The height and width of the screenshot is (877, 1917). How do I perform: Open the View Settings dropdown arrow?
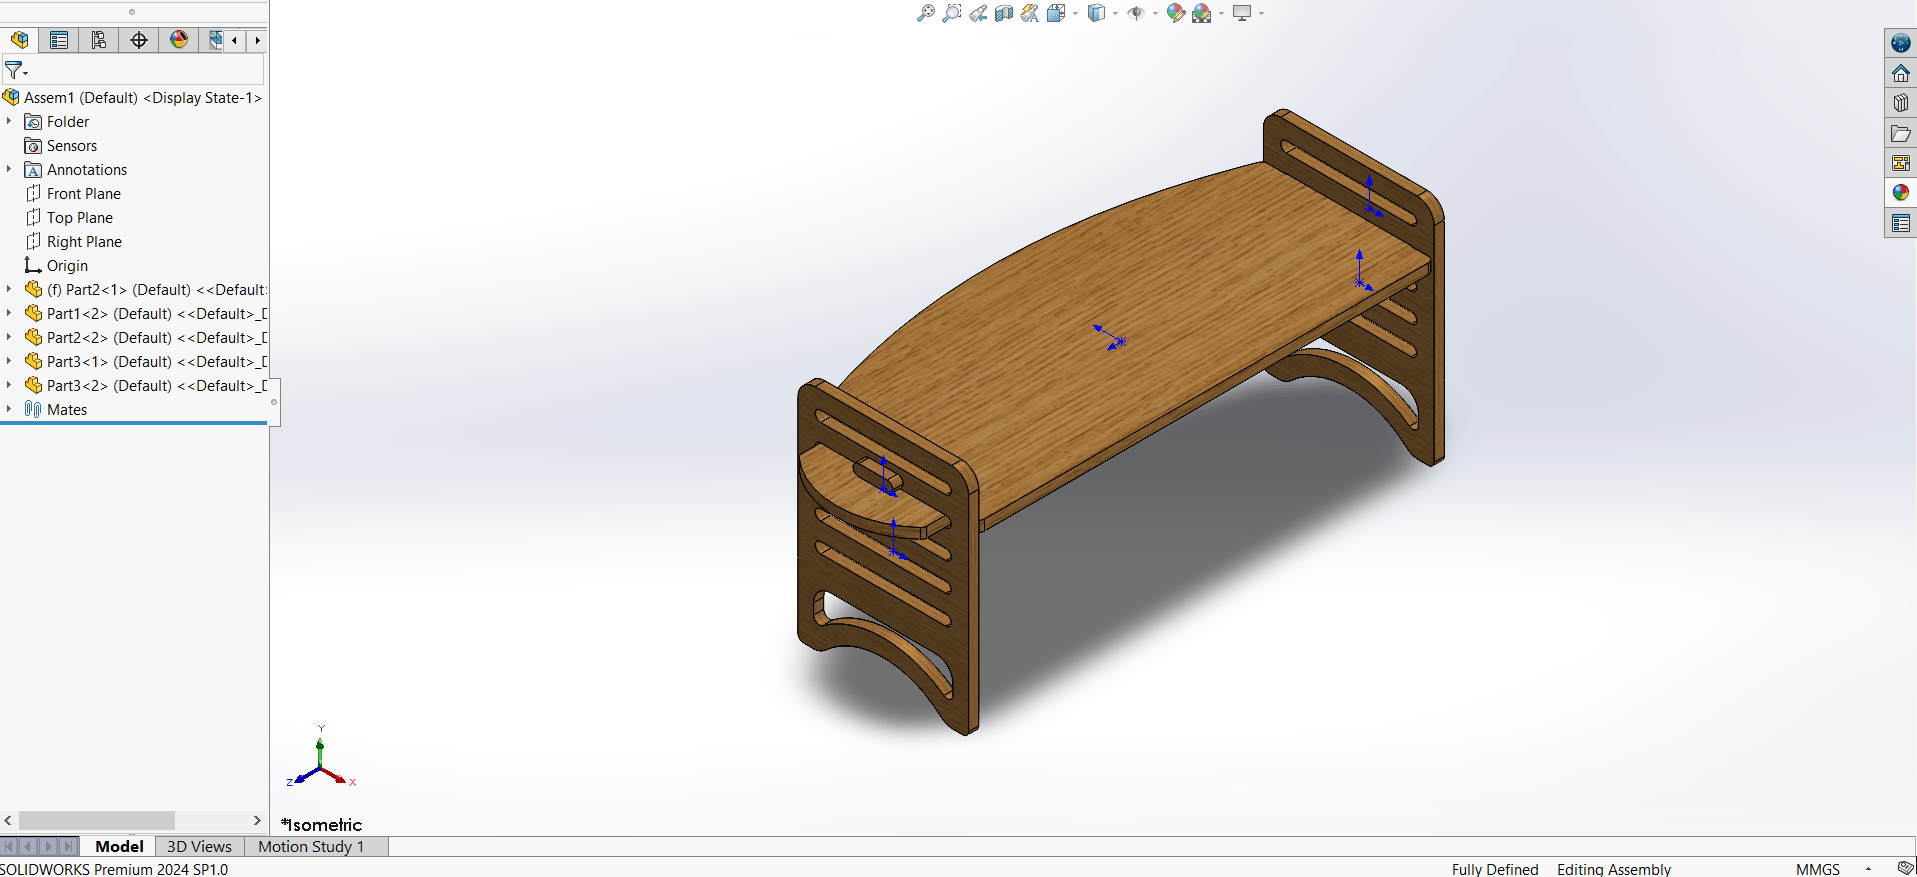pyautogui.click(x=1261, y=13)
